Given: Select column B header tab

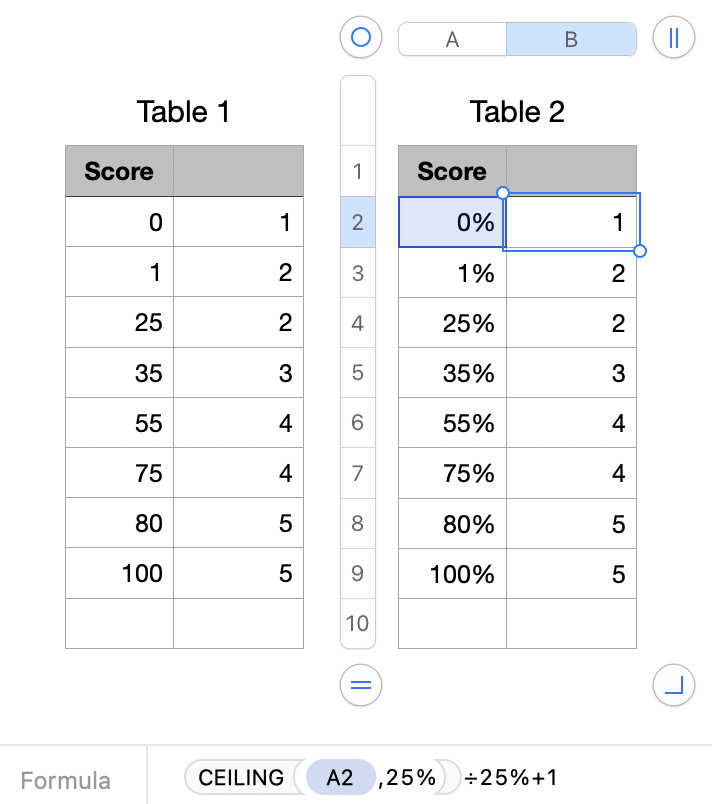Looking at the screenshot, I should pos(571,39).
